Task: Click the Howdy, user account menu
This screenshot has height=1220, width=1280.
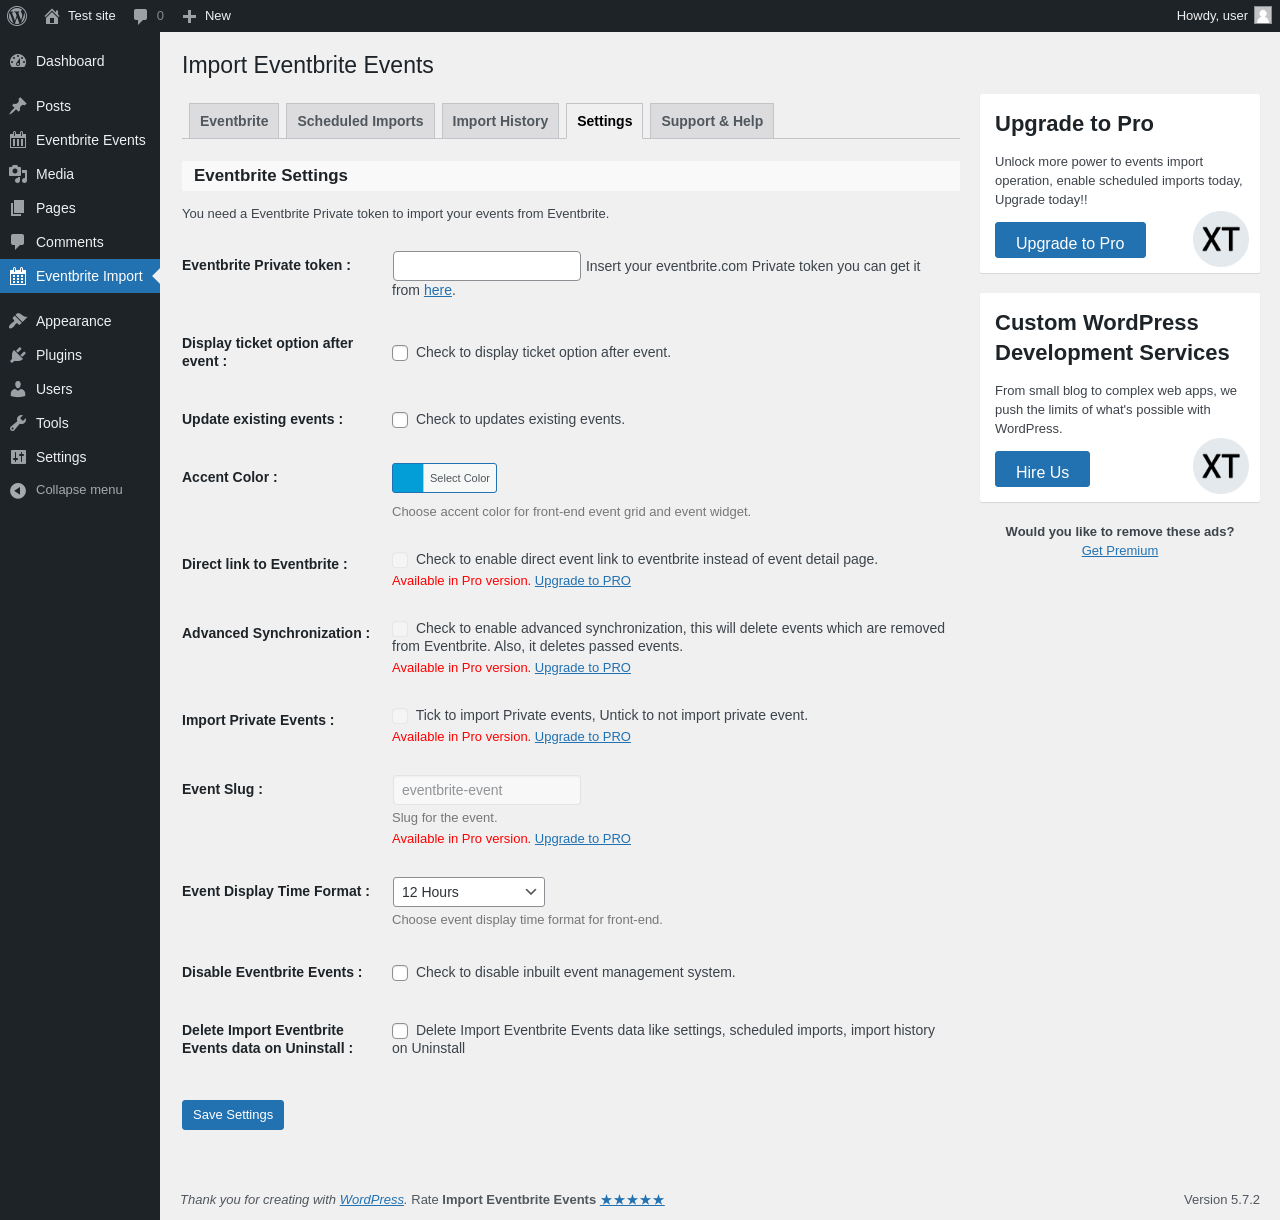Action: 1224,16
